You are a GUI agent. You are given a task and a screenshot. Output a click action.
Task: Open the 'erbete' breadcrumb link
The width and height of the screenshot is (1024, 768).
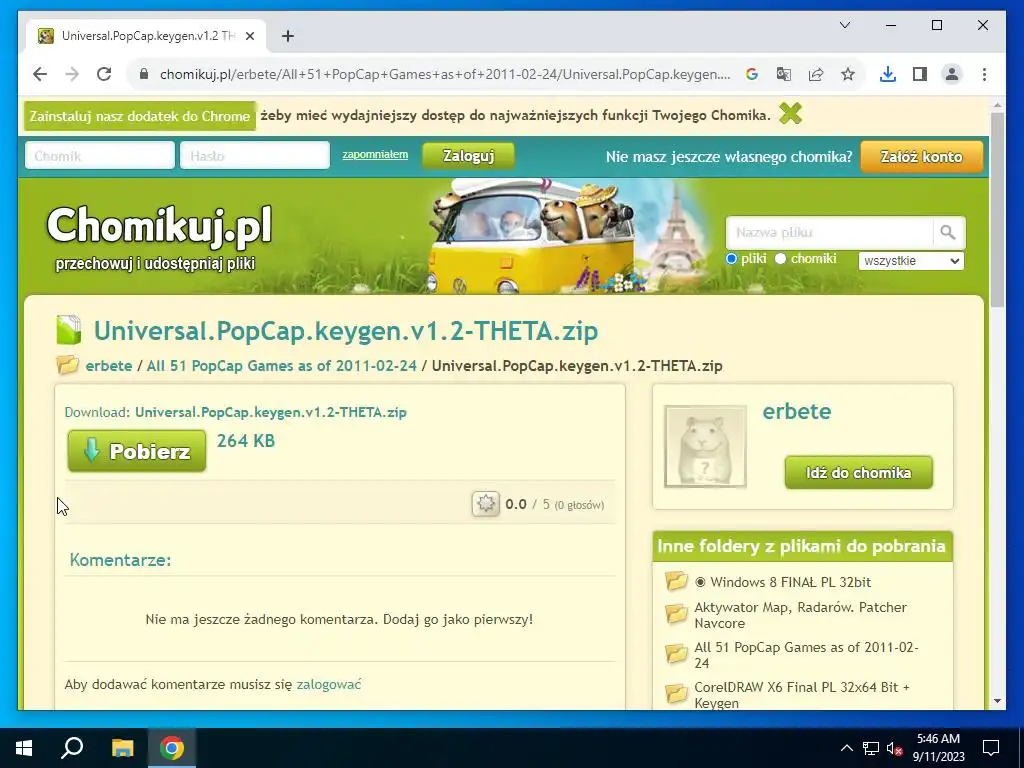coord(108,365)
